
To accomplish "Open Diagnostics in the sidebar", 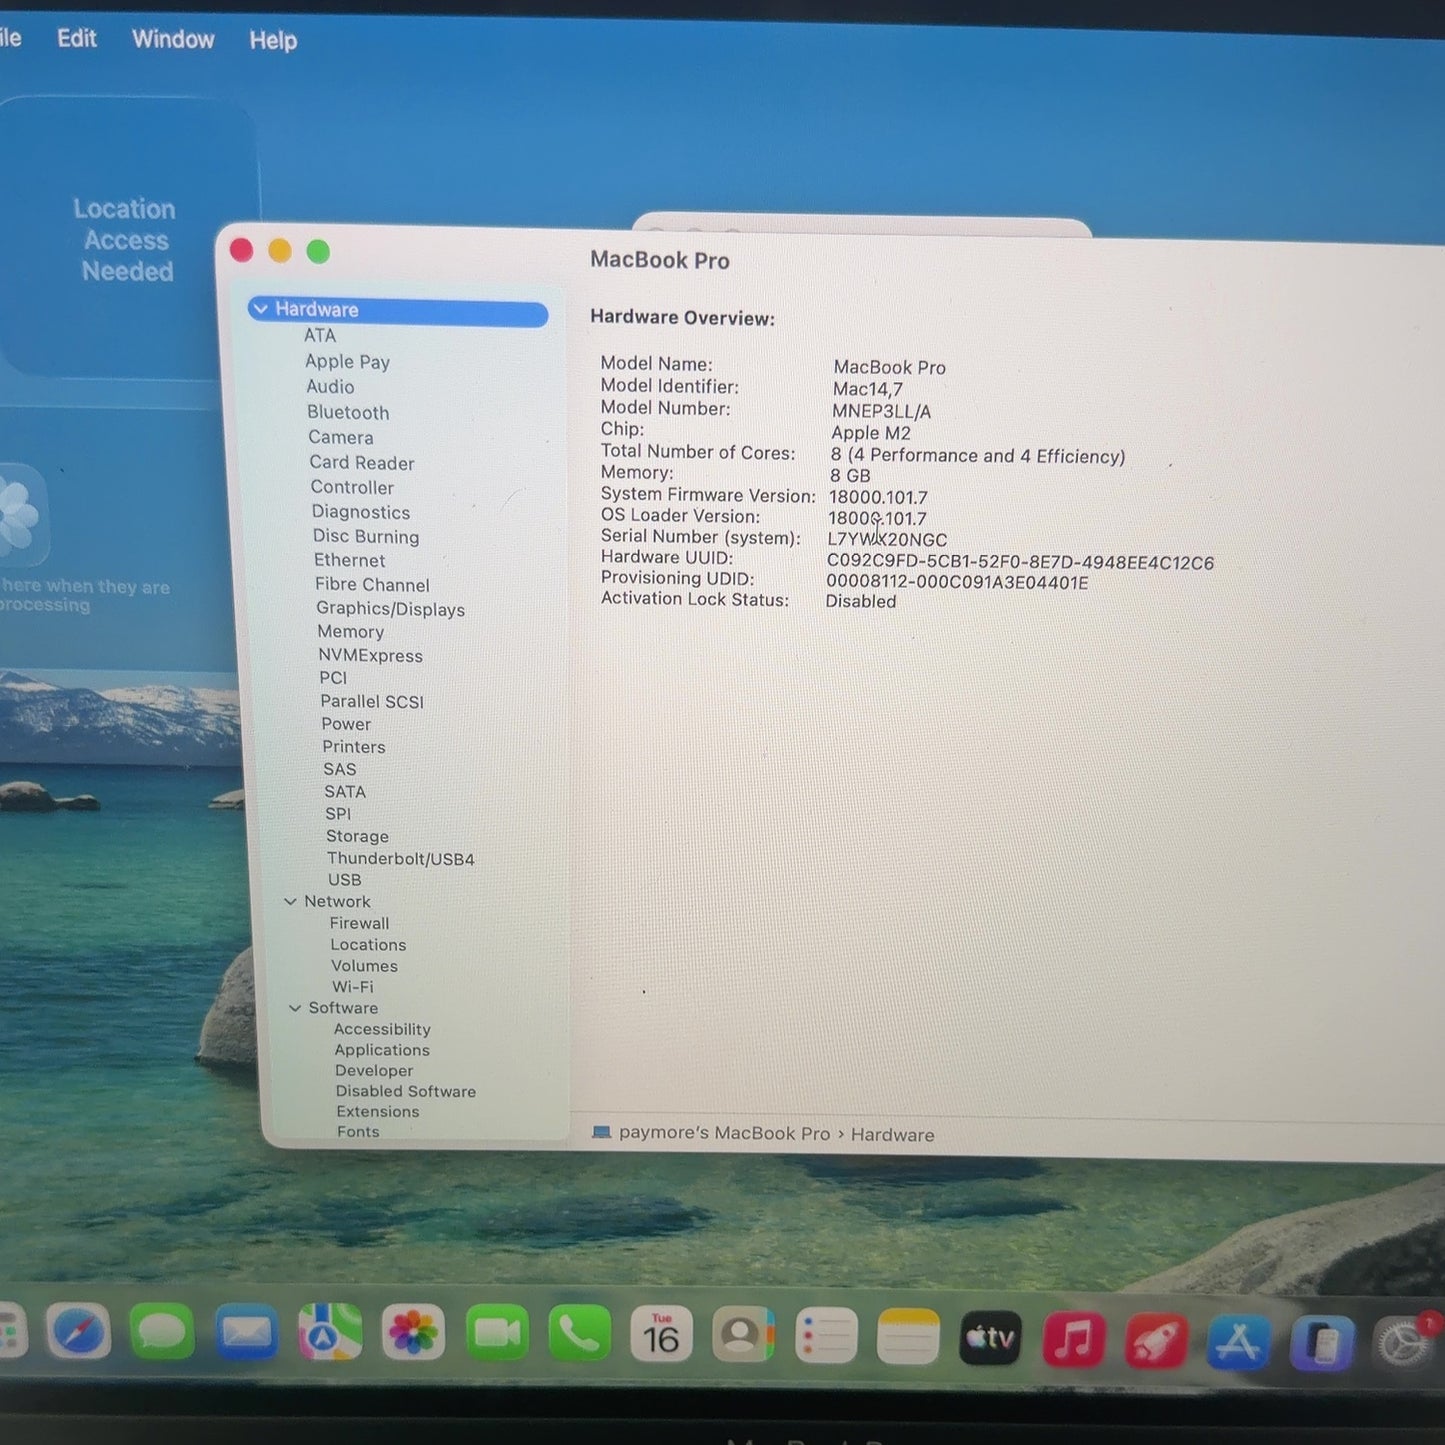I will [x=360, y=512].
